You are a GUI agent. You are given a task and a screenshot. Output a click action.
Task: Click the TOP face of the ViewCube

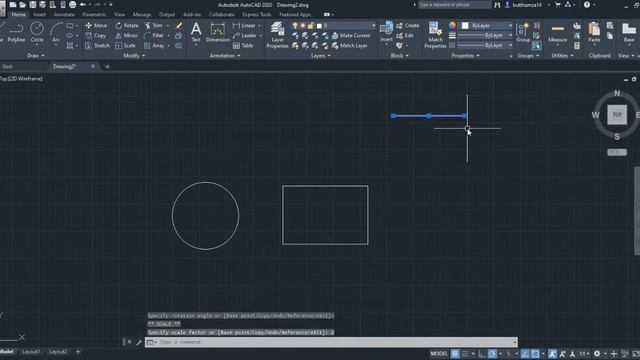click(617, 115)
